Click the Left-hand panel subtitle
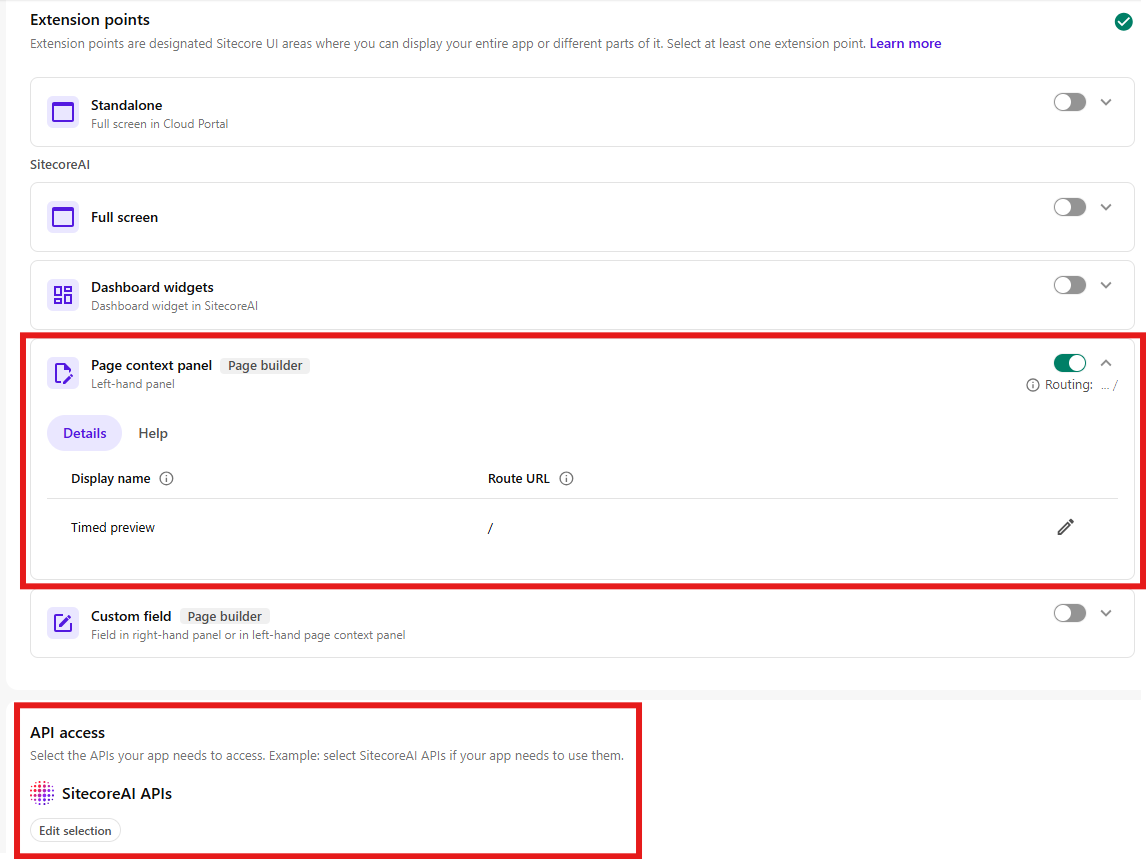The height and width of the screenshot is (859, 1146). (x=133, y=385)
